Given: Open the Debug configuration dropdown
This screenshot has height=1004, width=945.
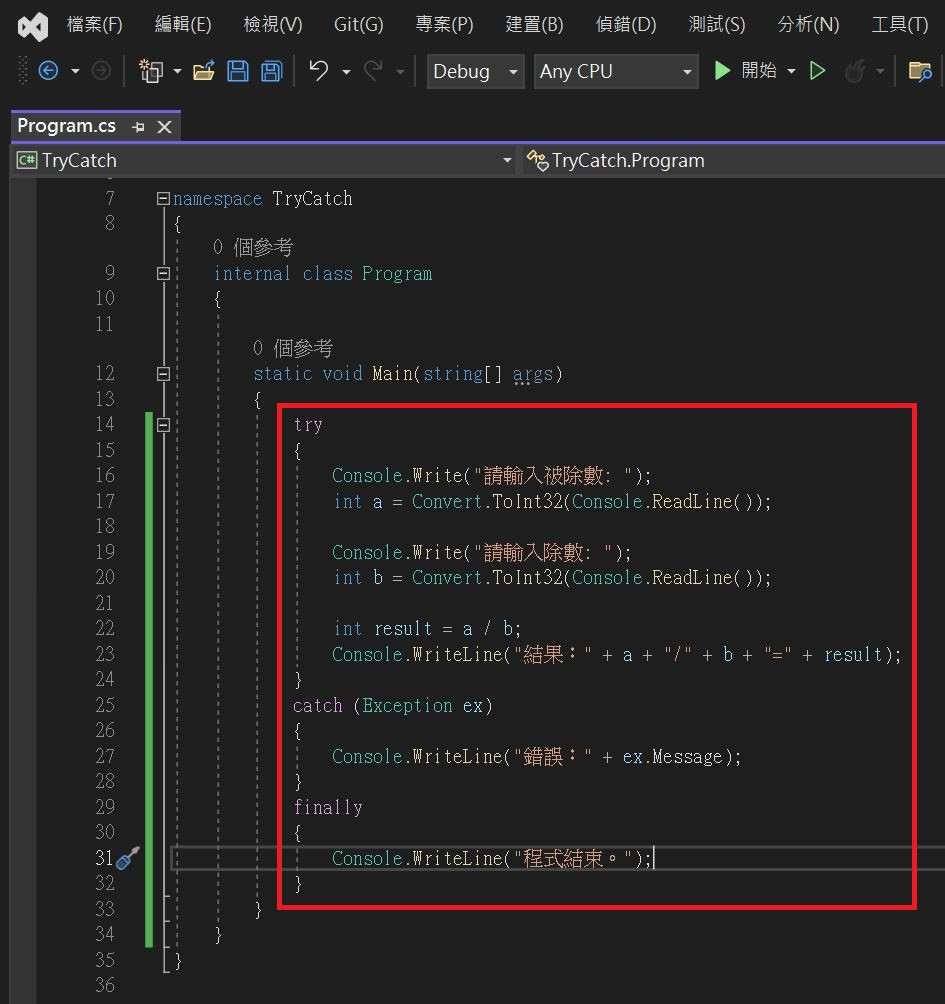Looking at the screenshot, I should coord(476,71).
